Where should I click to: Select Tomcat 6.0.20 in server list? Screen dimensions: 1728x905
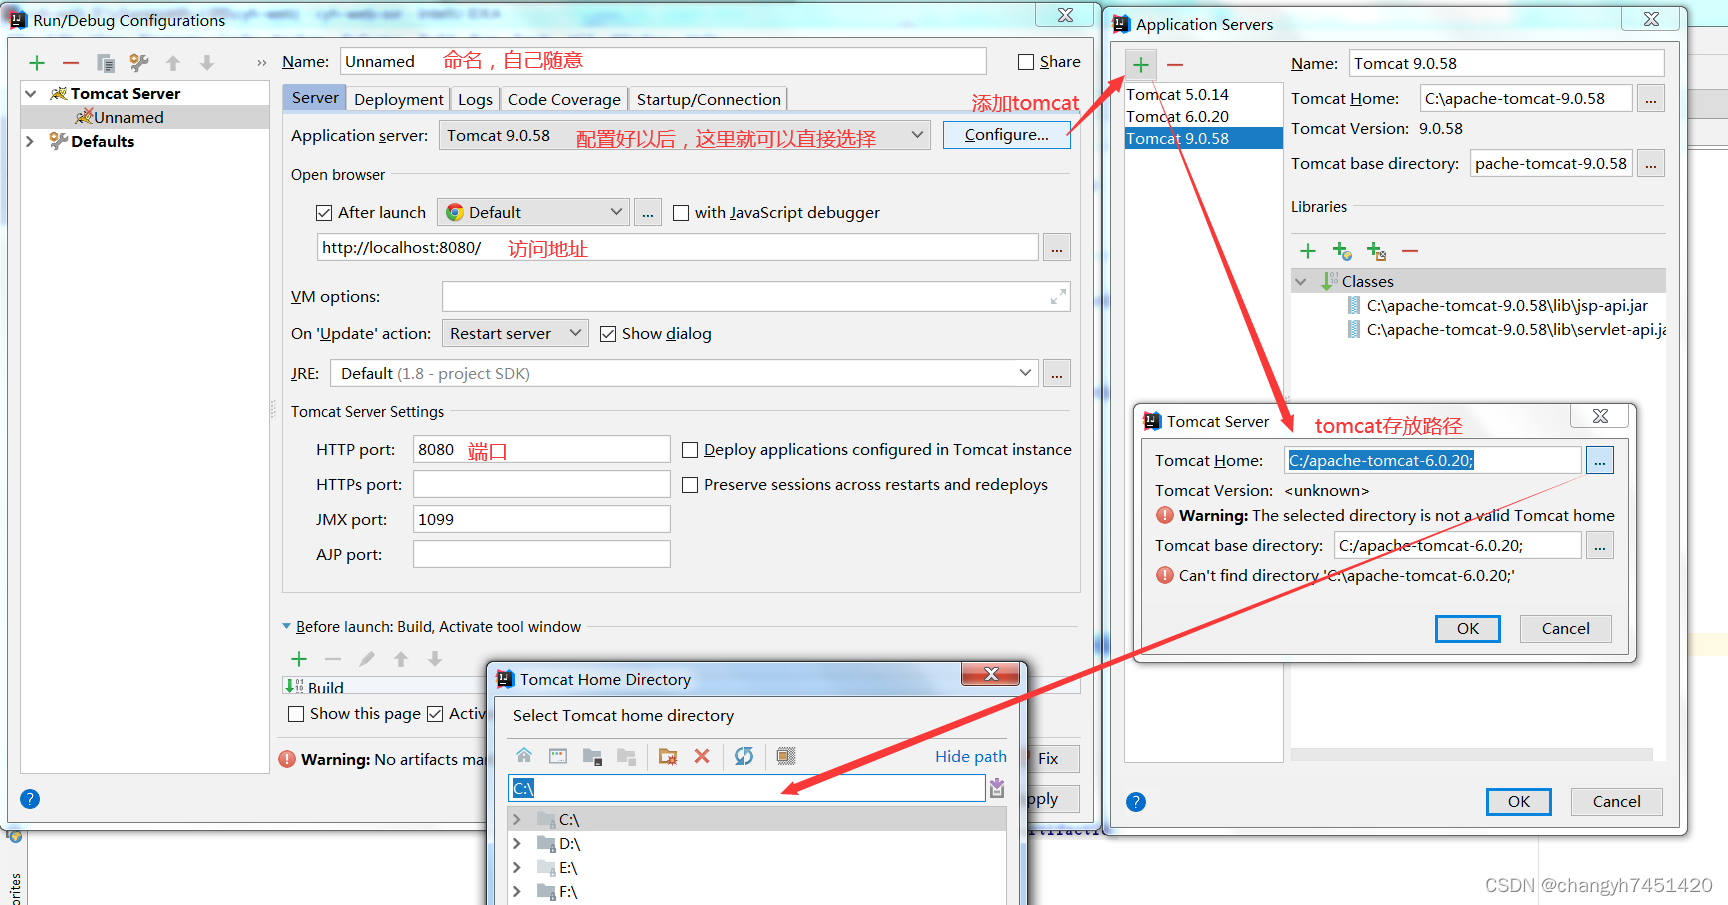pos(1204,116)
